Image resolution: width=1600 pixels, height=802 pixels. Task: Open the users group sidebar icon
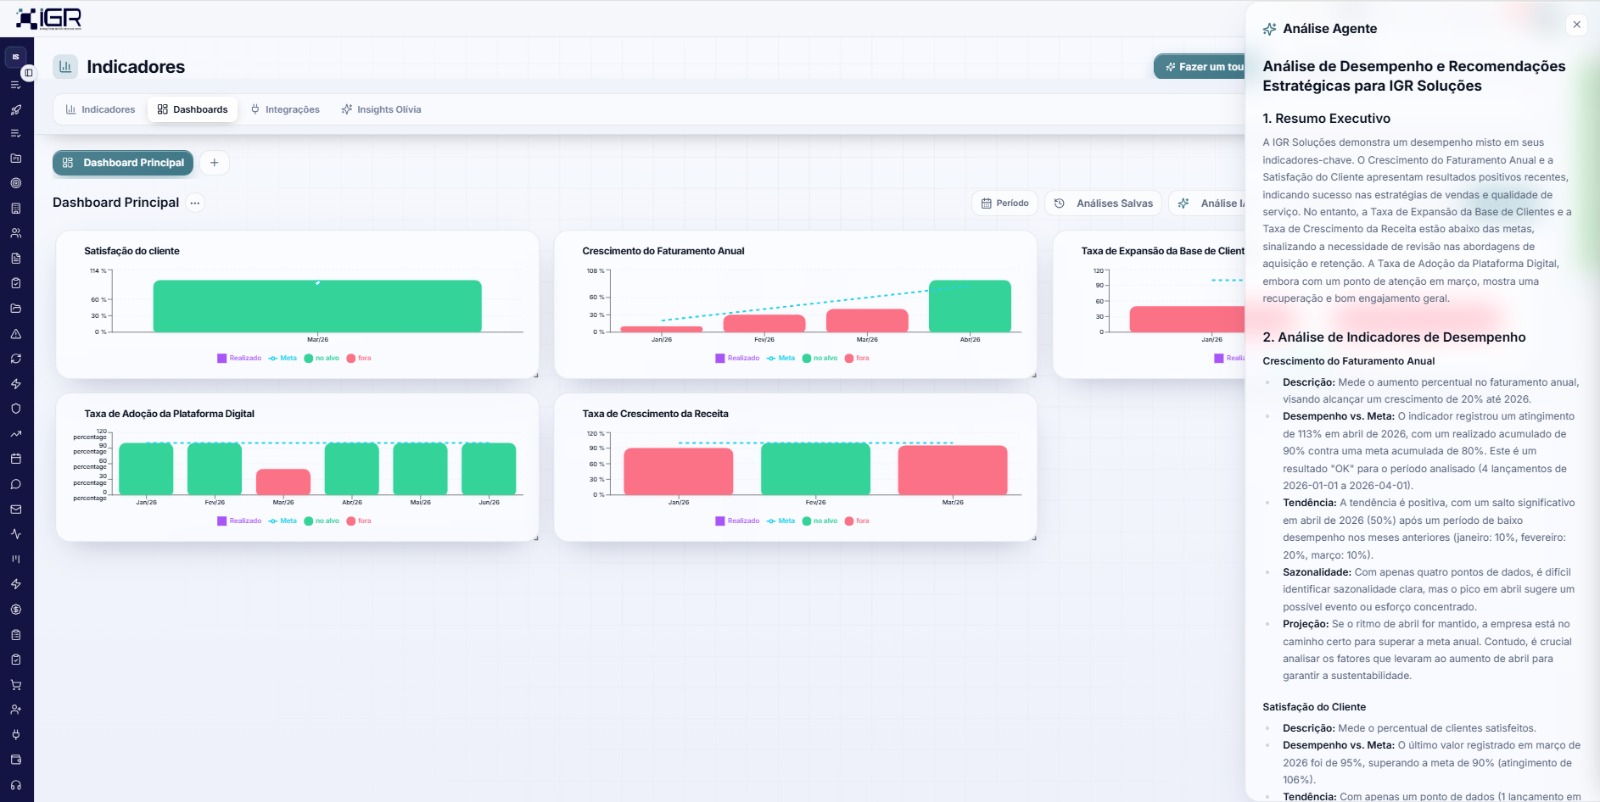(x=16, y=233)
